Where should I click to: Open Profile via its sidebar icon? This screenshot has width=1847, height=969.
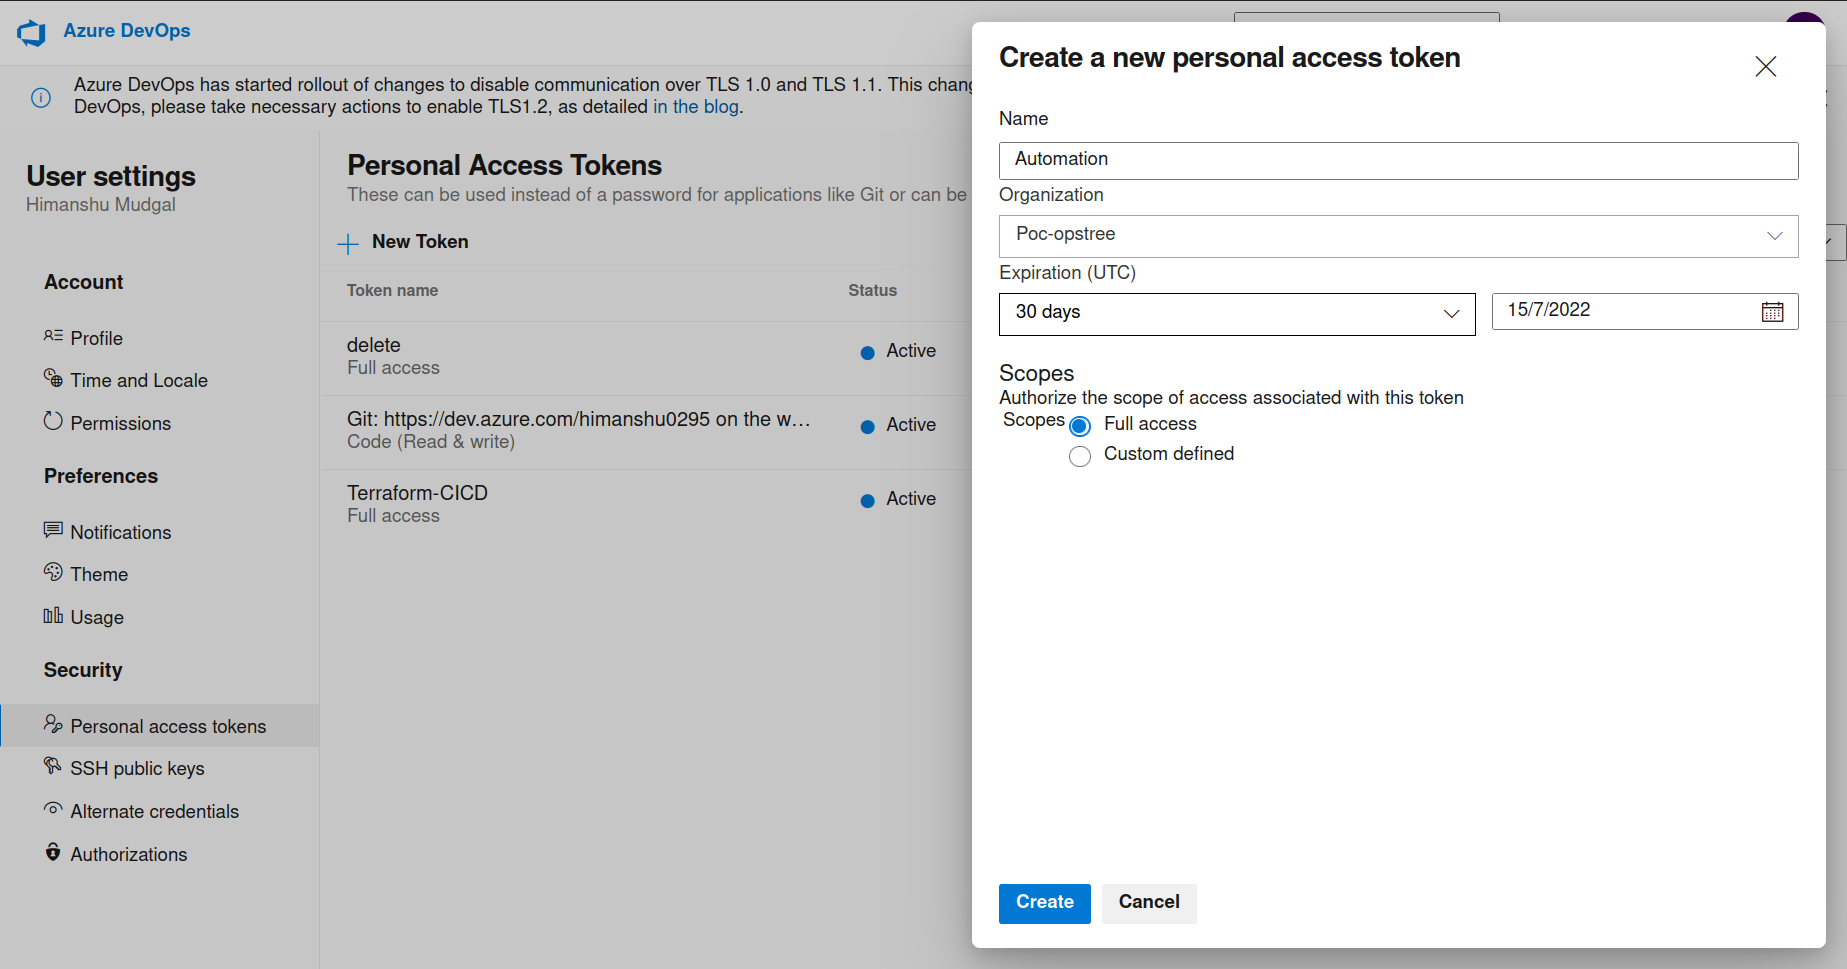point(53,338)
